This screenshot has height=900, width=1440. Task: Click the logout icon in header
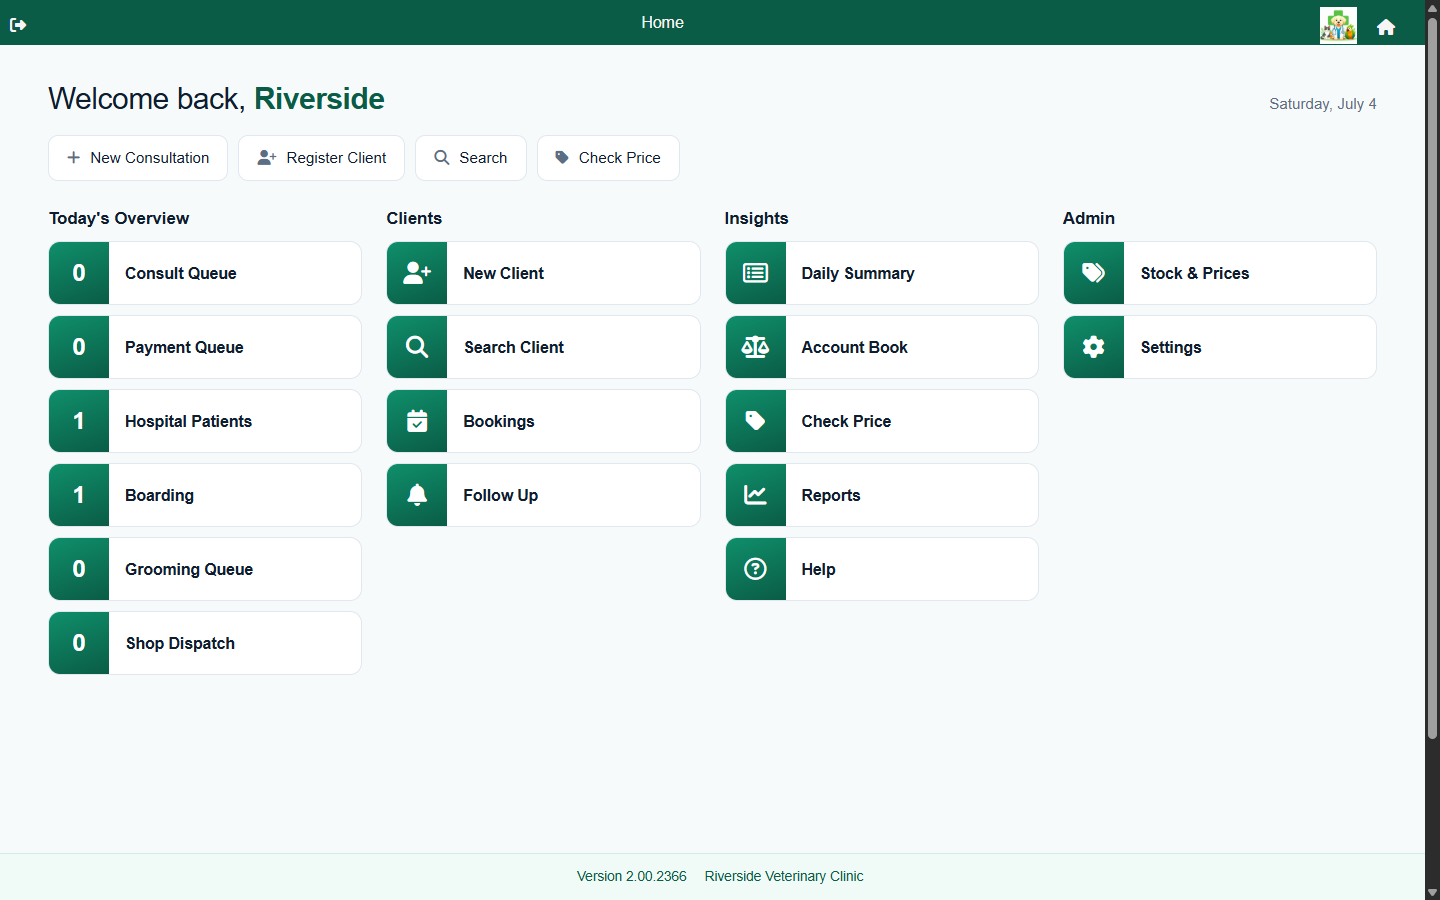[x=18, y=25]
